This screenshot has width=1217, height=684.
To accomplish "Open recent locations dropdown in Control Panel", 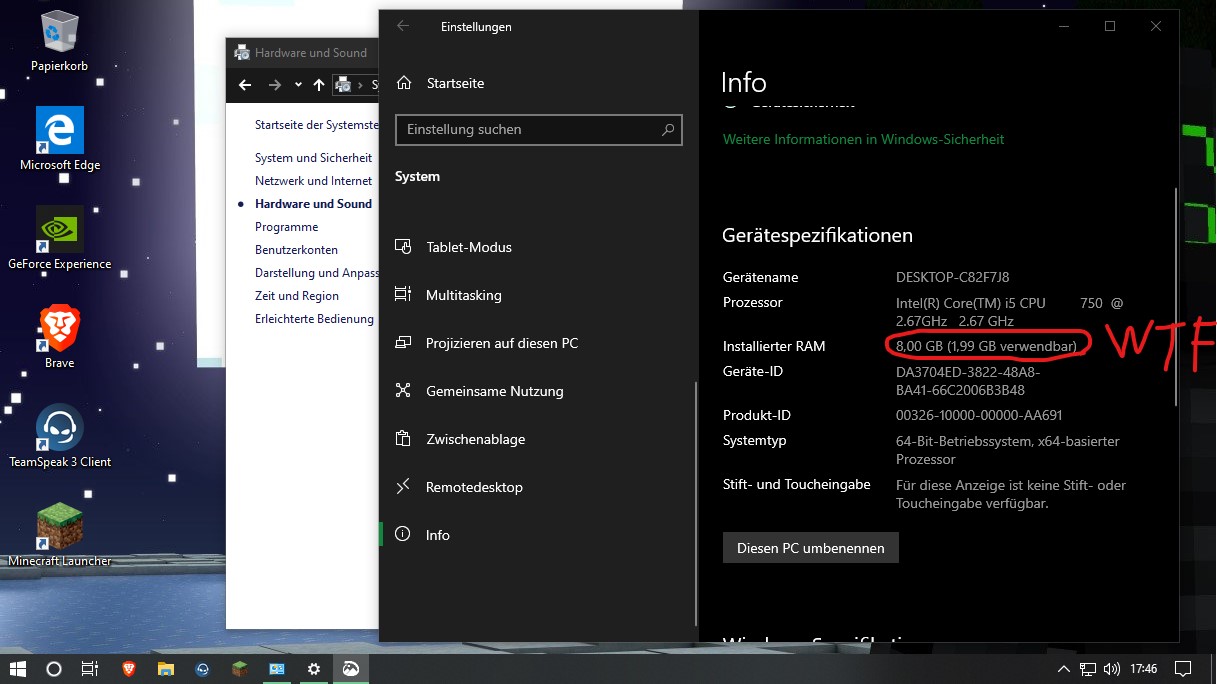I will tap(297, 86).
